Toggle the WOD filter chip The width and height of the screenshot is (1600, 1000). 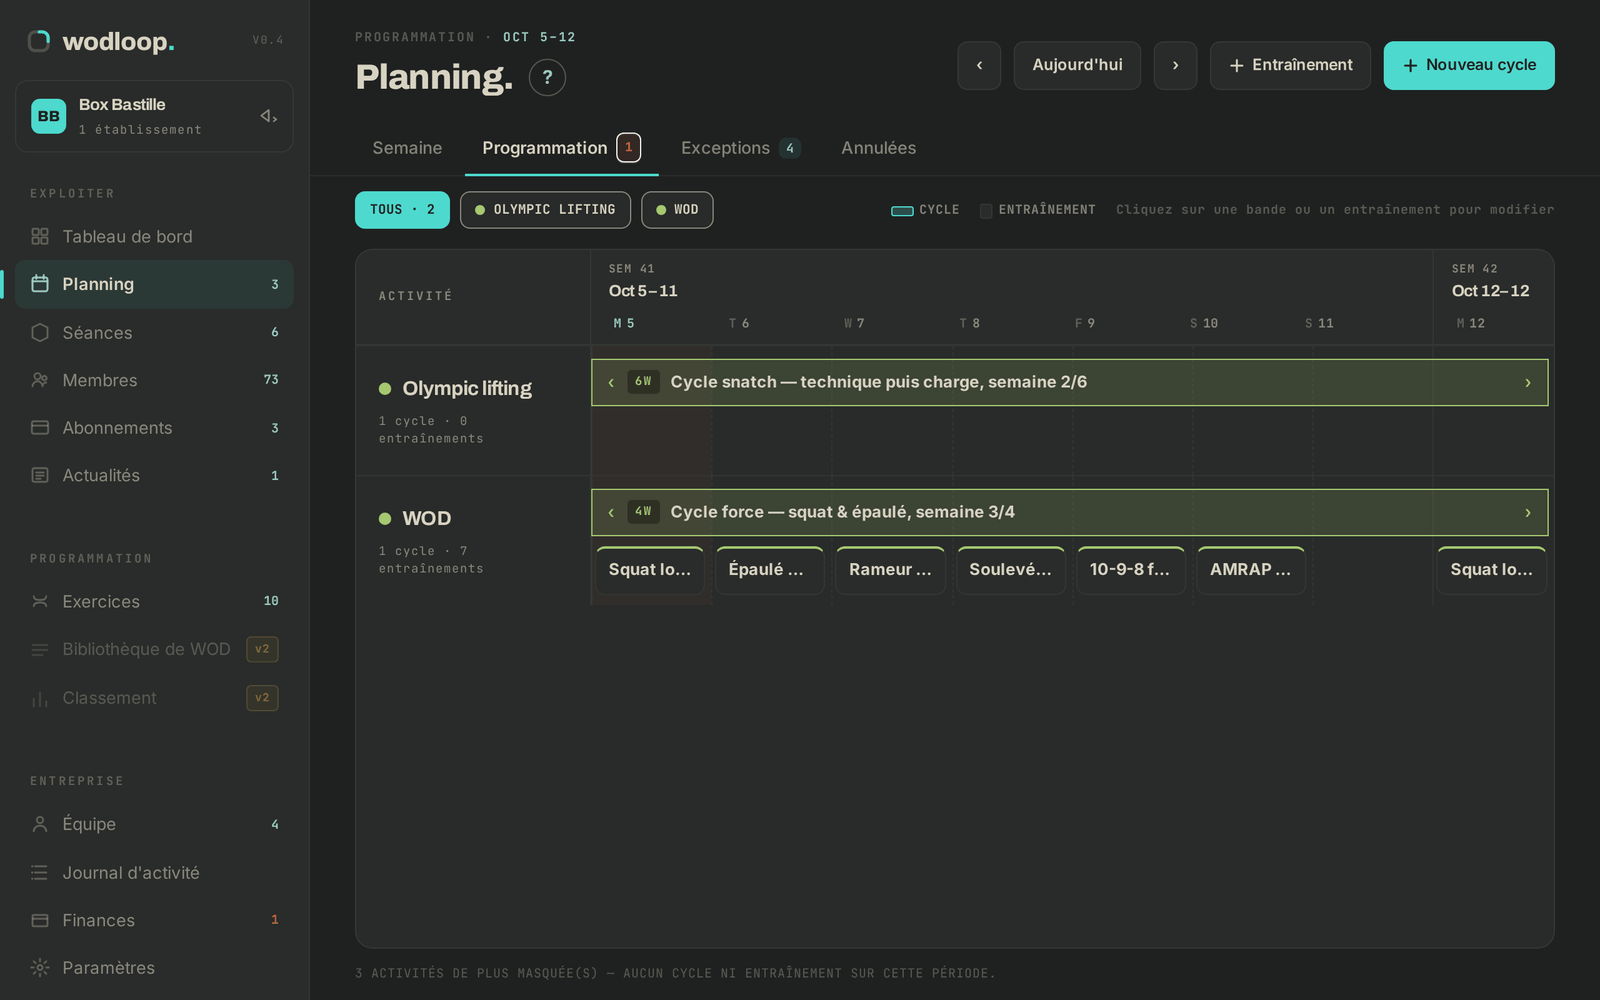coord(677,210)
